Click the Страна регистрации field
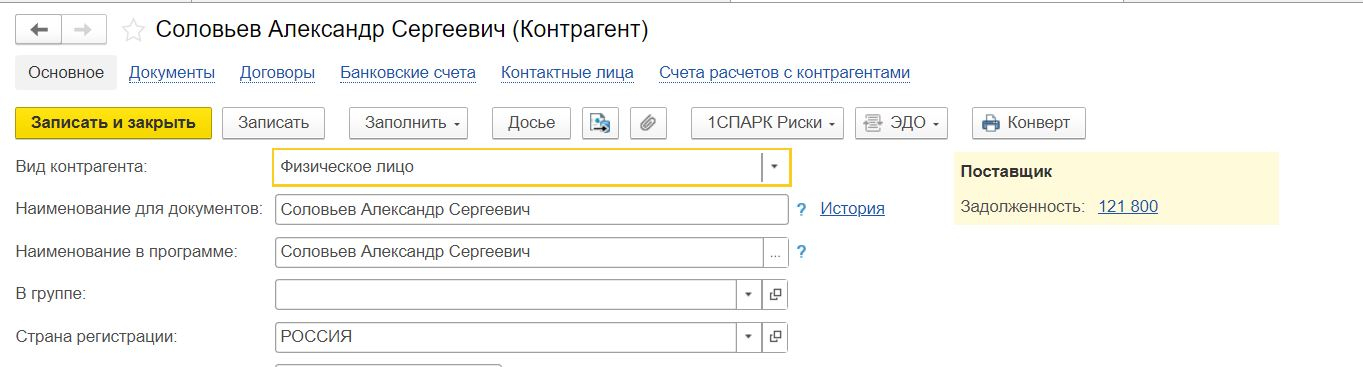 pyautogui.click(x=506, y=337)
